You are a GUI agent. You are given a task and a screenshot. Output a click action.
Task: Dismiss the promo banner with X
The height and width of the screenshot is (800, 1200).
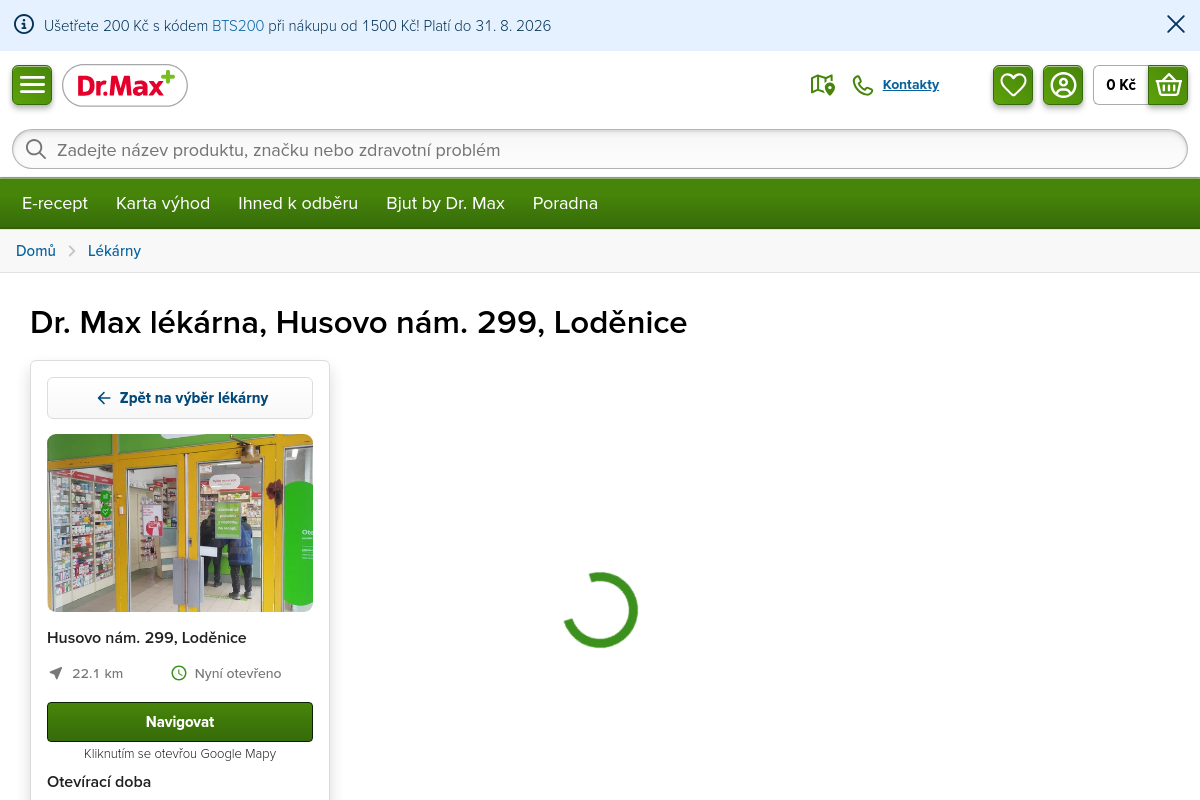(1176, 25)
